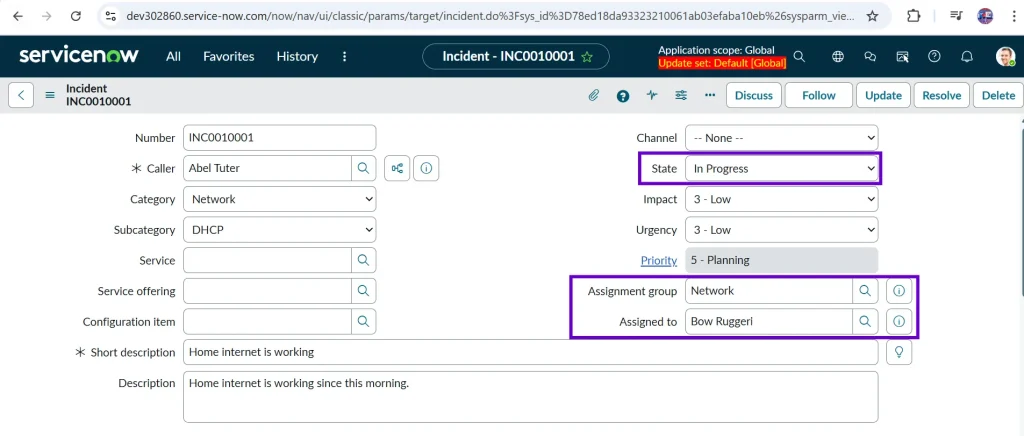Screen dimensions: 1024x436
Task: Open the activity stream pulse icon
Action: coord(652,96)
